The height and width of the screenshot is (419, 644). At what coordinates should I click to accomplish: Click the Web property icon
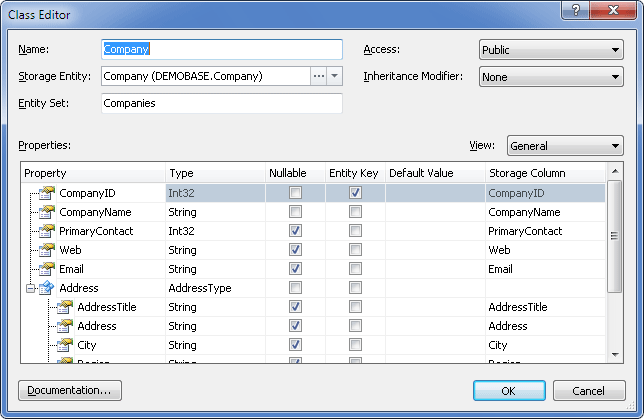point(47,249)
